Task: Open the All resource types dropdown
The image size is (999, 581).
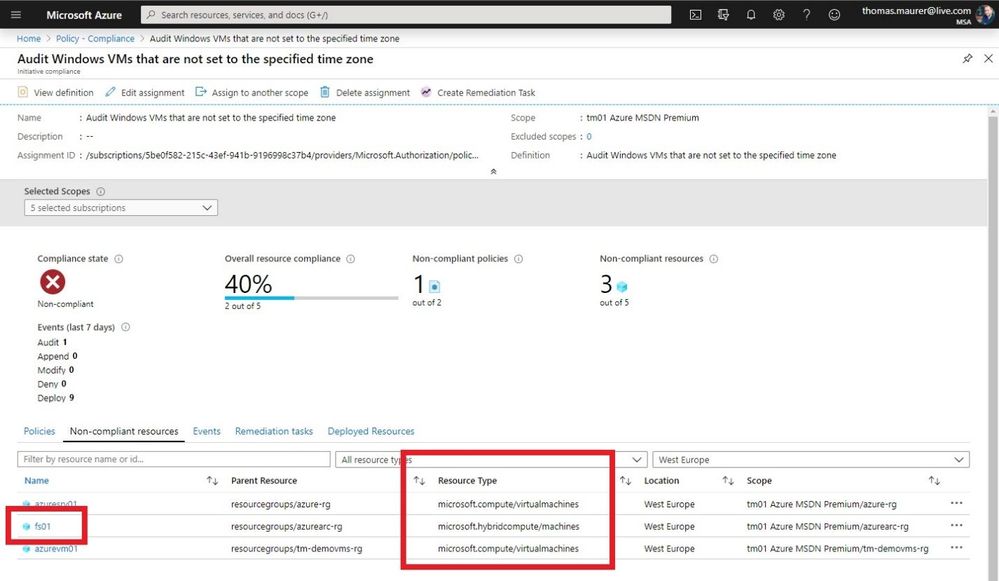Action: pyautogui.click(x=491, y=459)
